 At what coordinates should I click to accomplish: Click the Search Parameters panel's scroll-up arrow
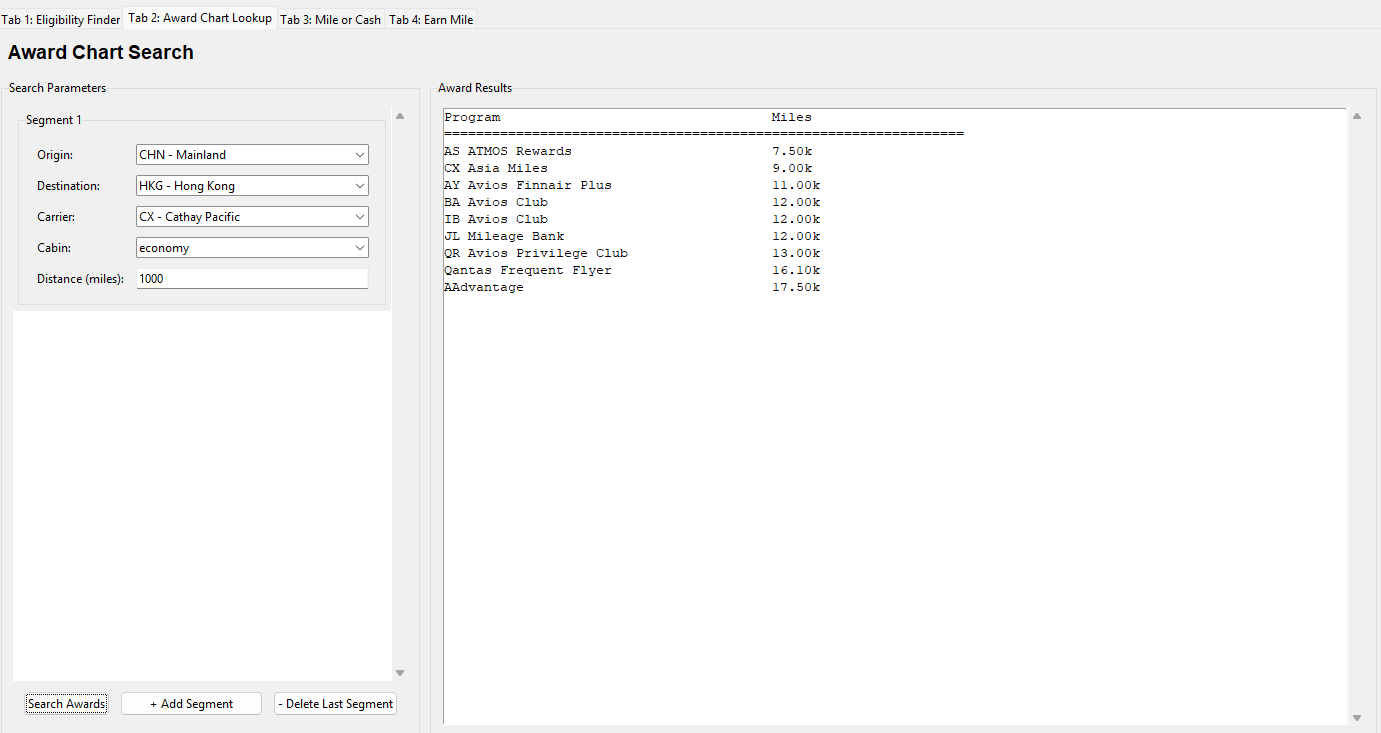coord(400,116)
